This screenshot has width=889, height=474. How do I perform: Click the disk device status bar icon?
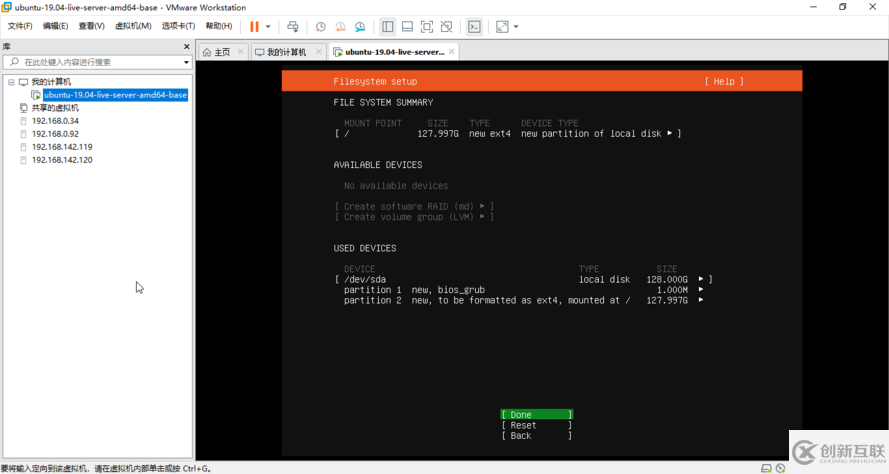(766, 468)
